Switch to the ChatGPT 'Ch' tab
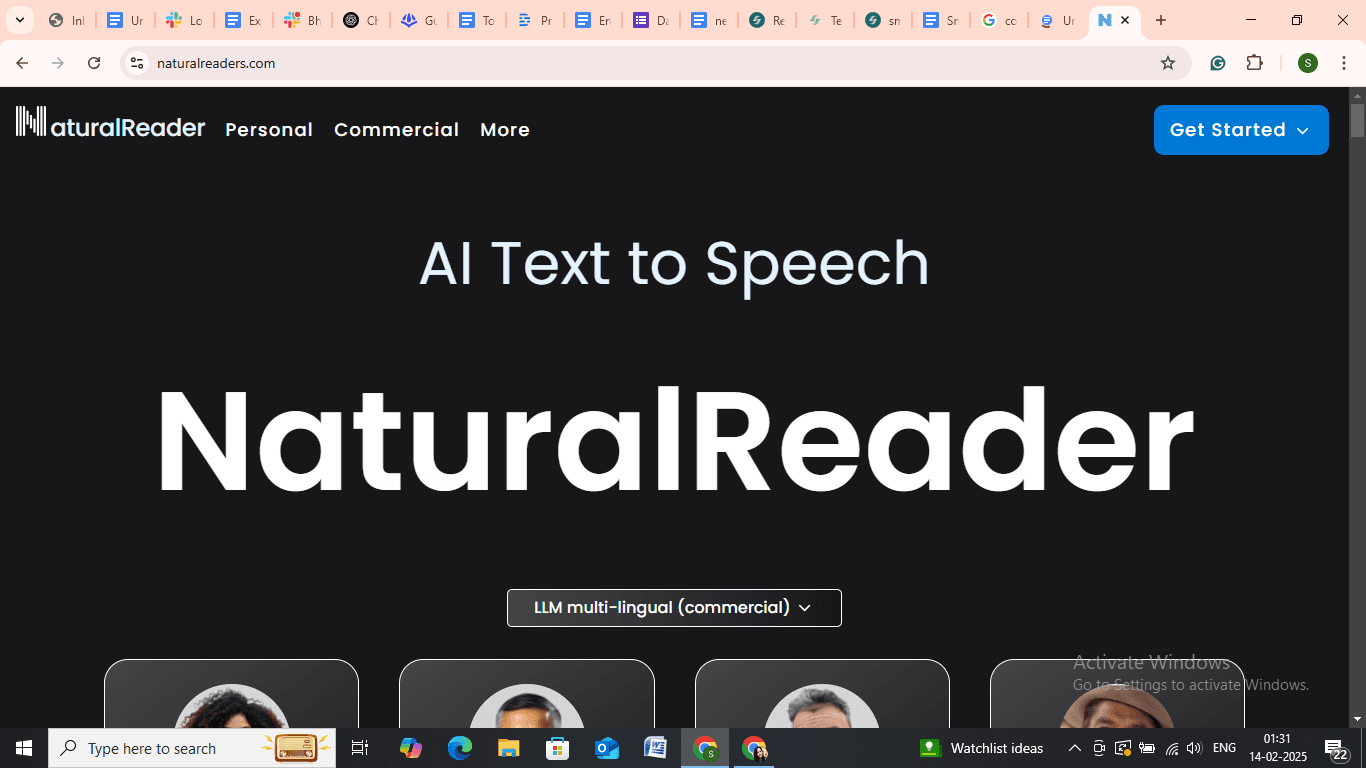The height and width of the screenshot is (768, 1366). pyautogui.click(x=359, y=20)
